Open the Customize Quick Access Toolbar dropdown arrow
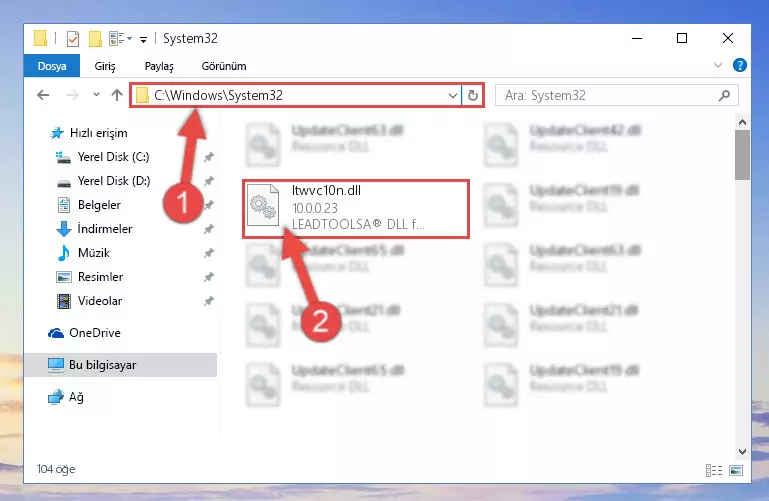Screen dimensions: 769x501 [x=143, y=39]
